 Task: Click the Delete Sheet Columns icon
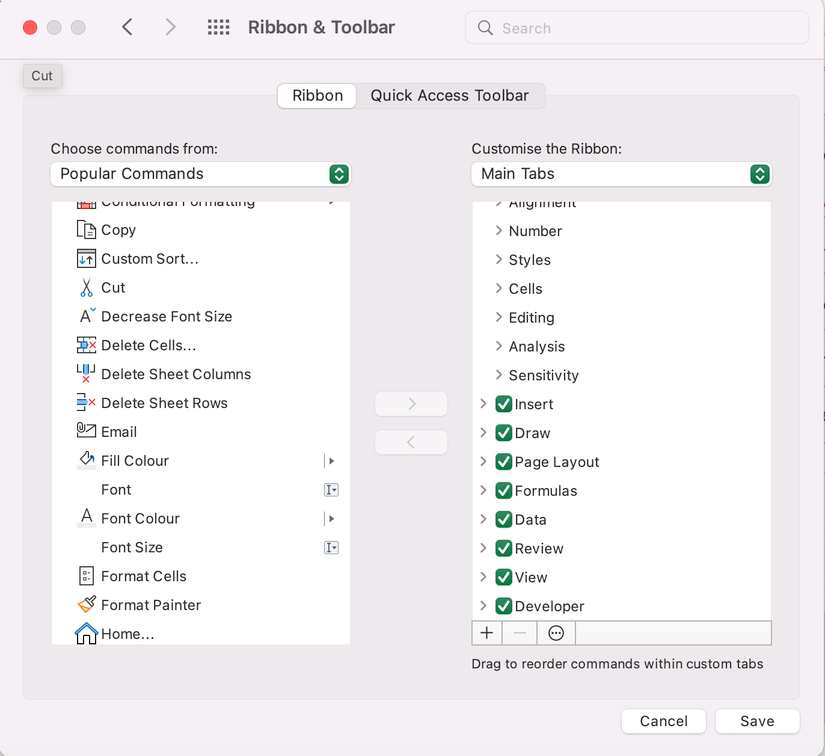click(85, 373)
